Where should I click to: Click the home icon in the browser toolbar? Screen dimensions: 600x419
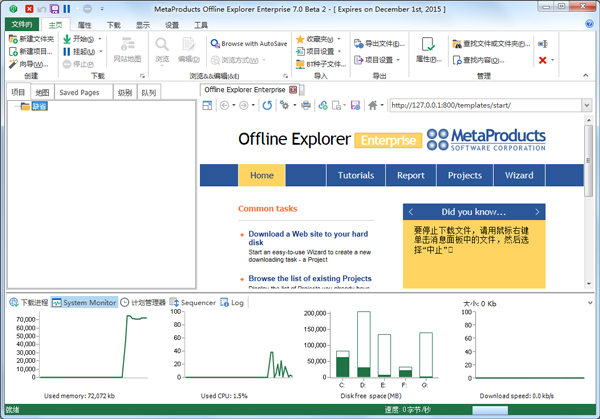373,105
